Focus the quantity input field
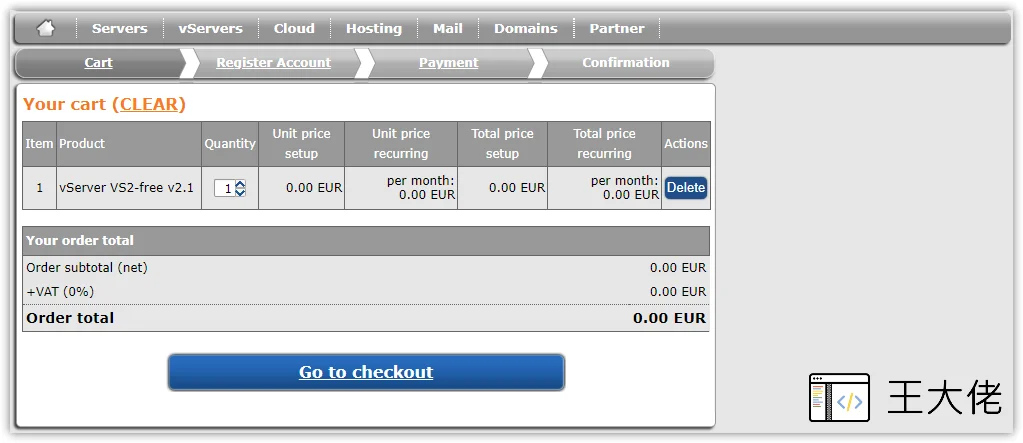 [x=224, y=189]
